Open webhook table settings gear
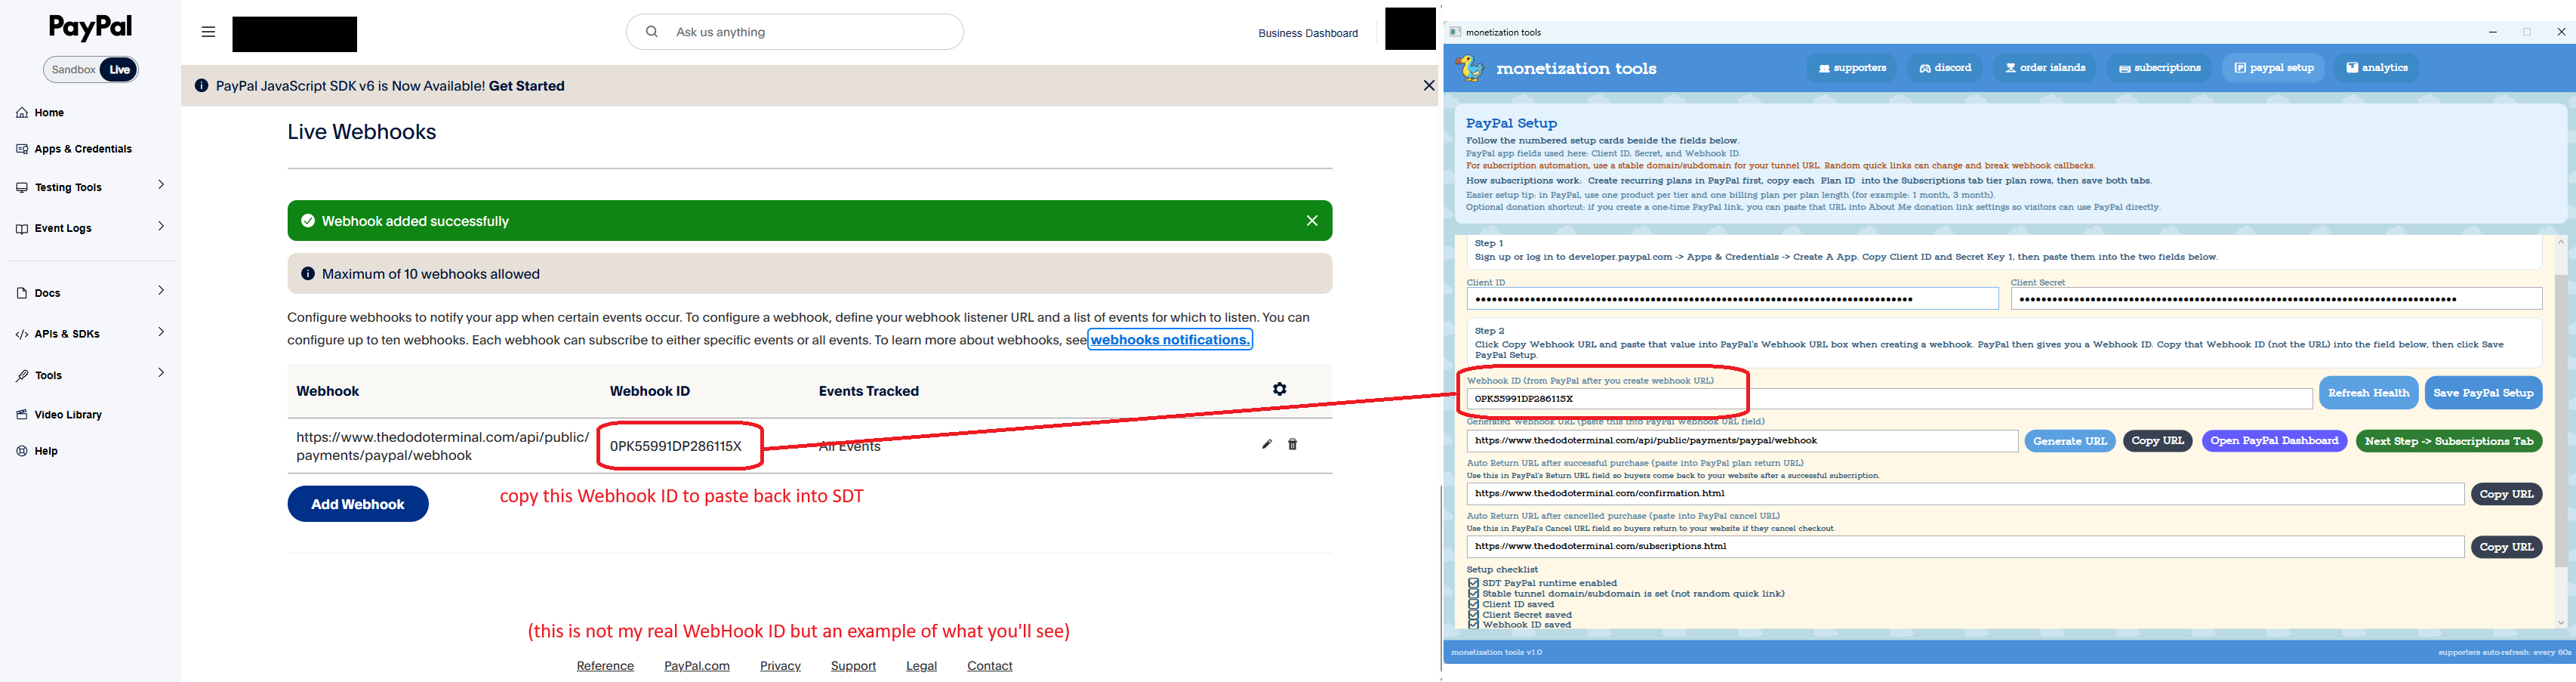This screenshot has height=682, width=2576. [x=1280, y=389]
